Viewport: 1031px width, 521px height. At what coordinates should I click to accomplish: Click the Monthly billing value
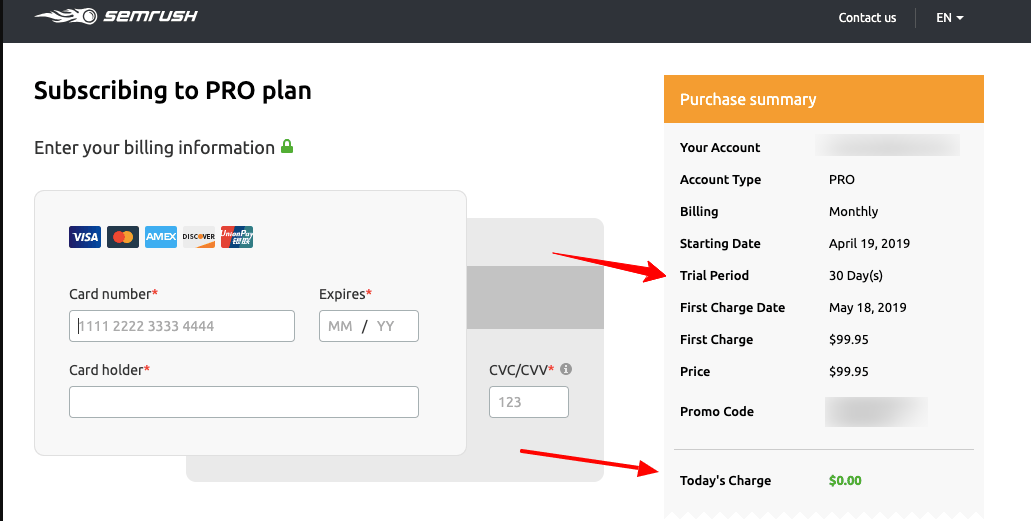point(853,212)
